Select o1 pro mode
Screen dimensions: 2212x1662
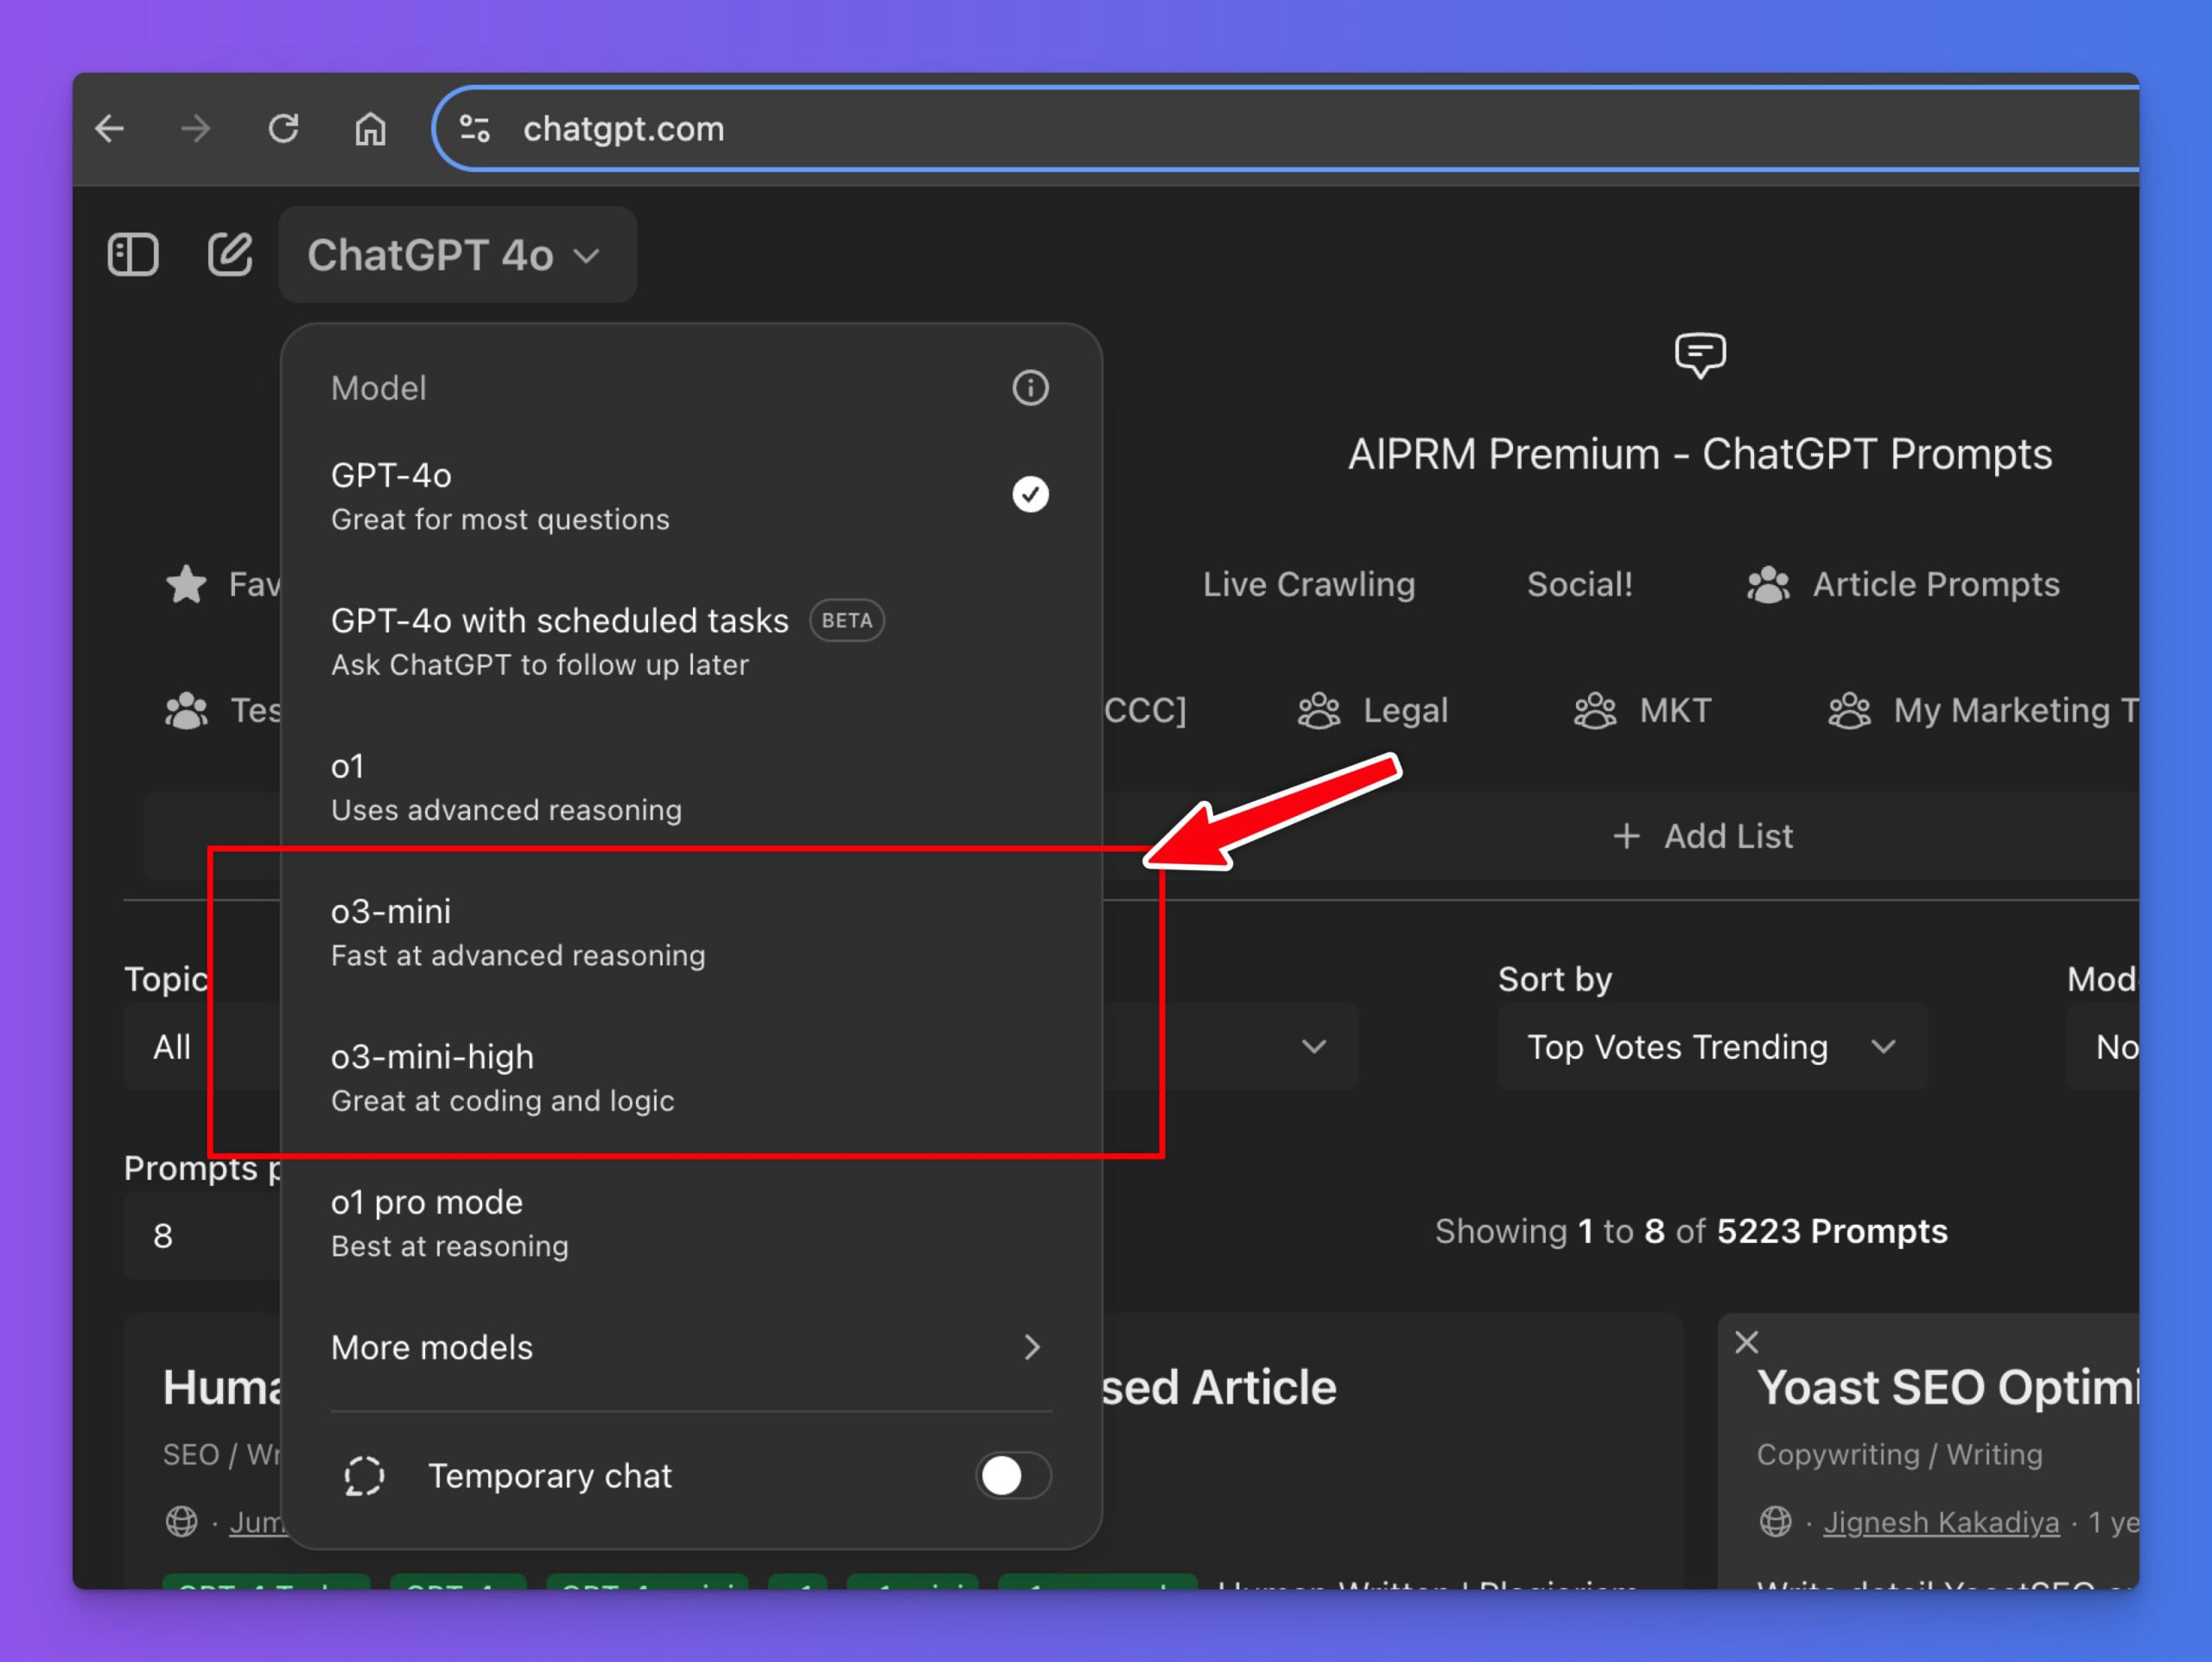[x=691, y=1223]
